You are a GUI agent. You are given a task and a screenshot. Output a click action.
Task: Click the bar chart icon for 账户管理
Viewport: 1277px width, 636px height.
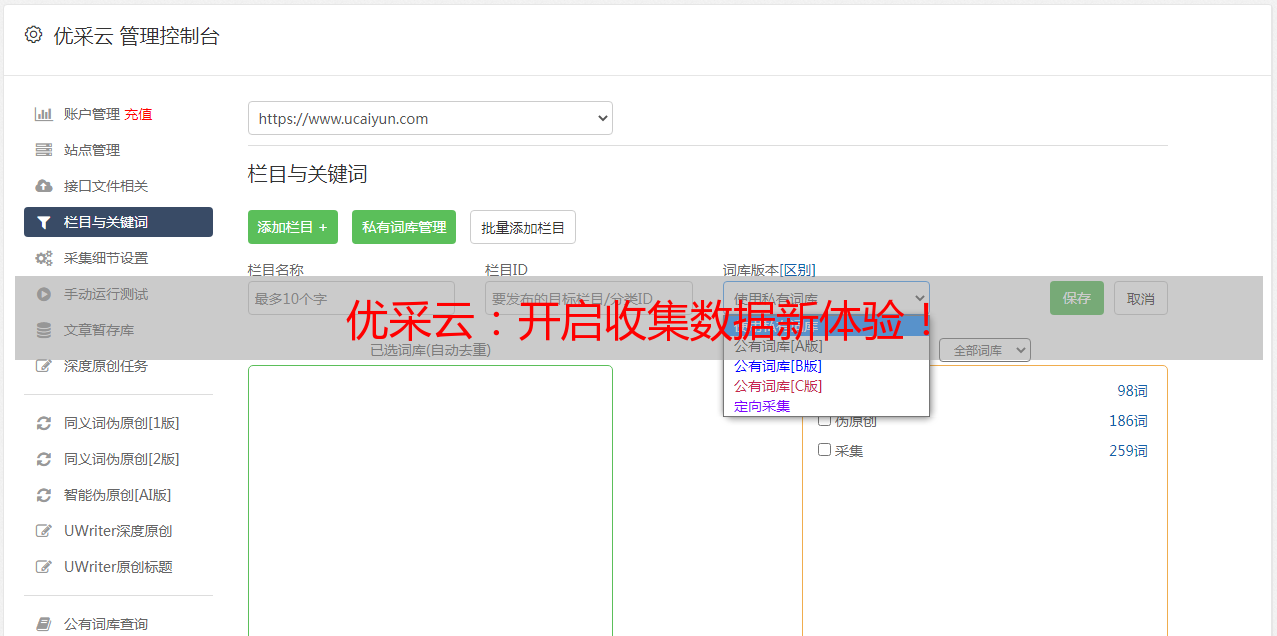pos(43,114)
